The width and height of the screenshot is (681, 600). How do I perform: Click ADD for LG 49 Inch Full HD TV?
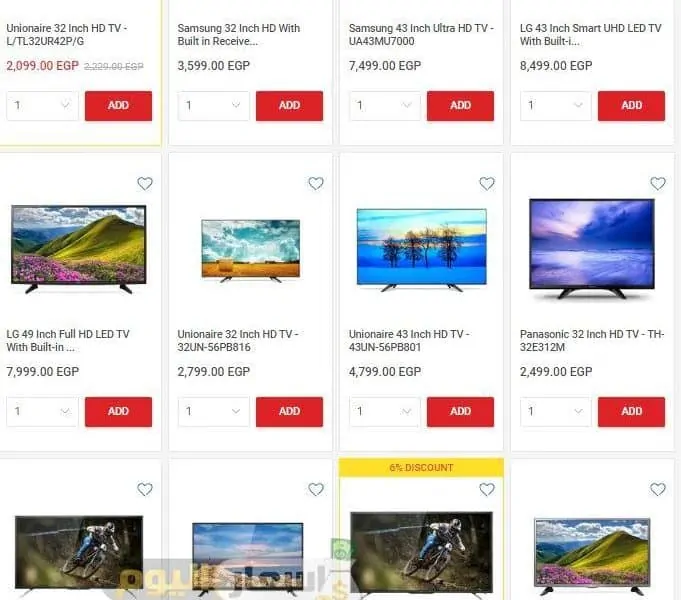[x=119, y=411]
